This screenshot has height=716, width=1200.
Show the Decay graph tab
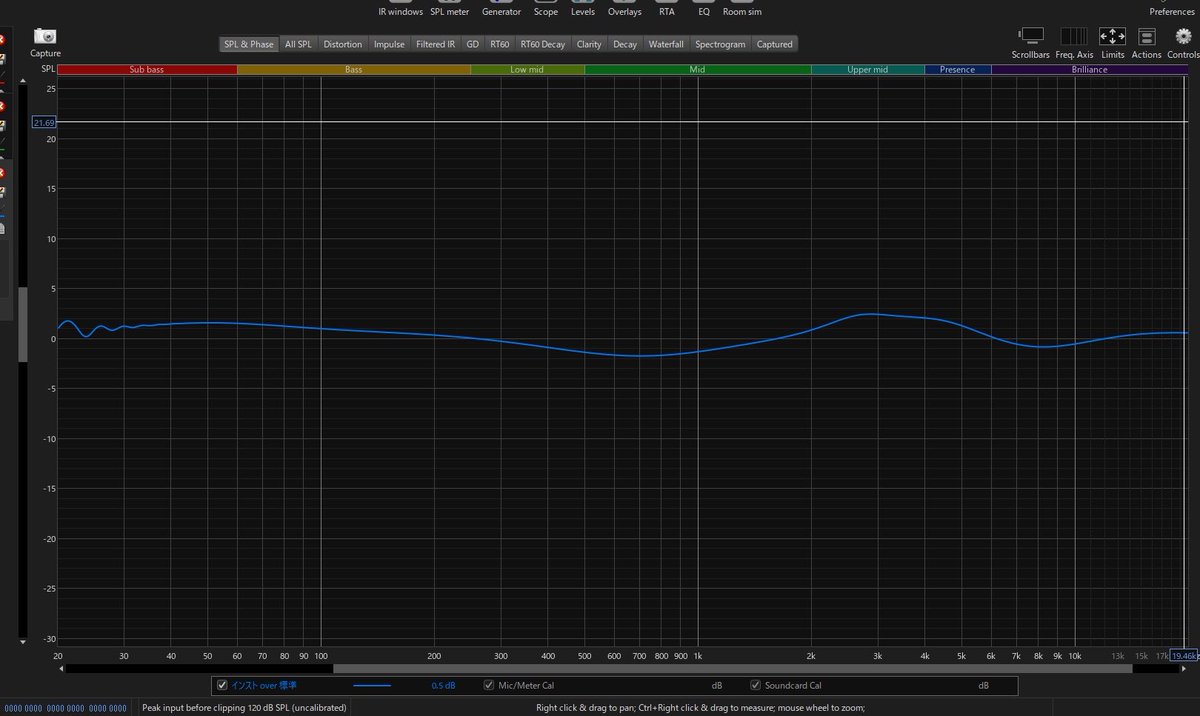[625, 44]
